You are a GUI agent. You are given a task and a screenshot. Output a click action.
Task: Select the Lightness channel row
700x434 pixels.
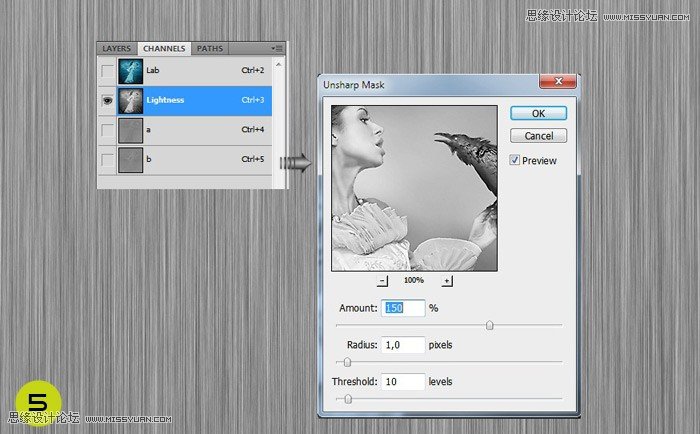click(x=185, y=100)
